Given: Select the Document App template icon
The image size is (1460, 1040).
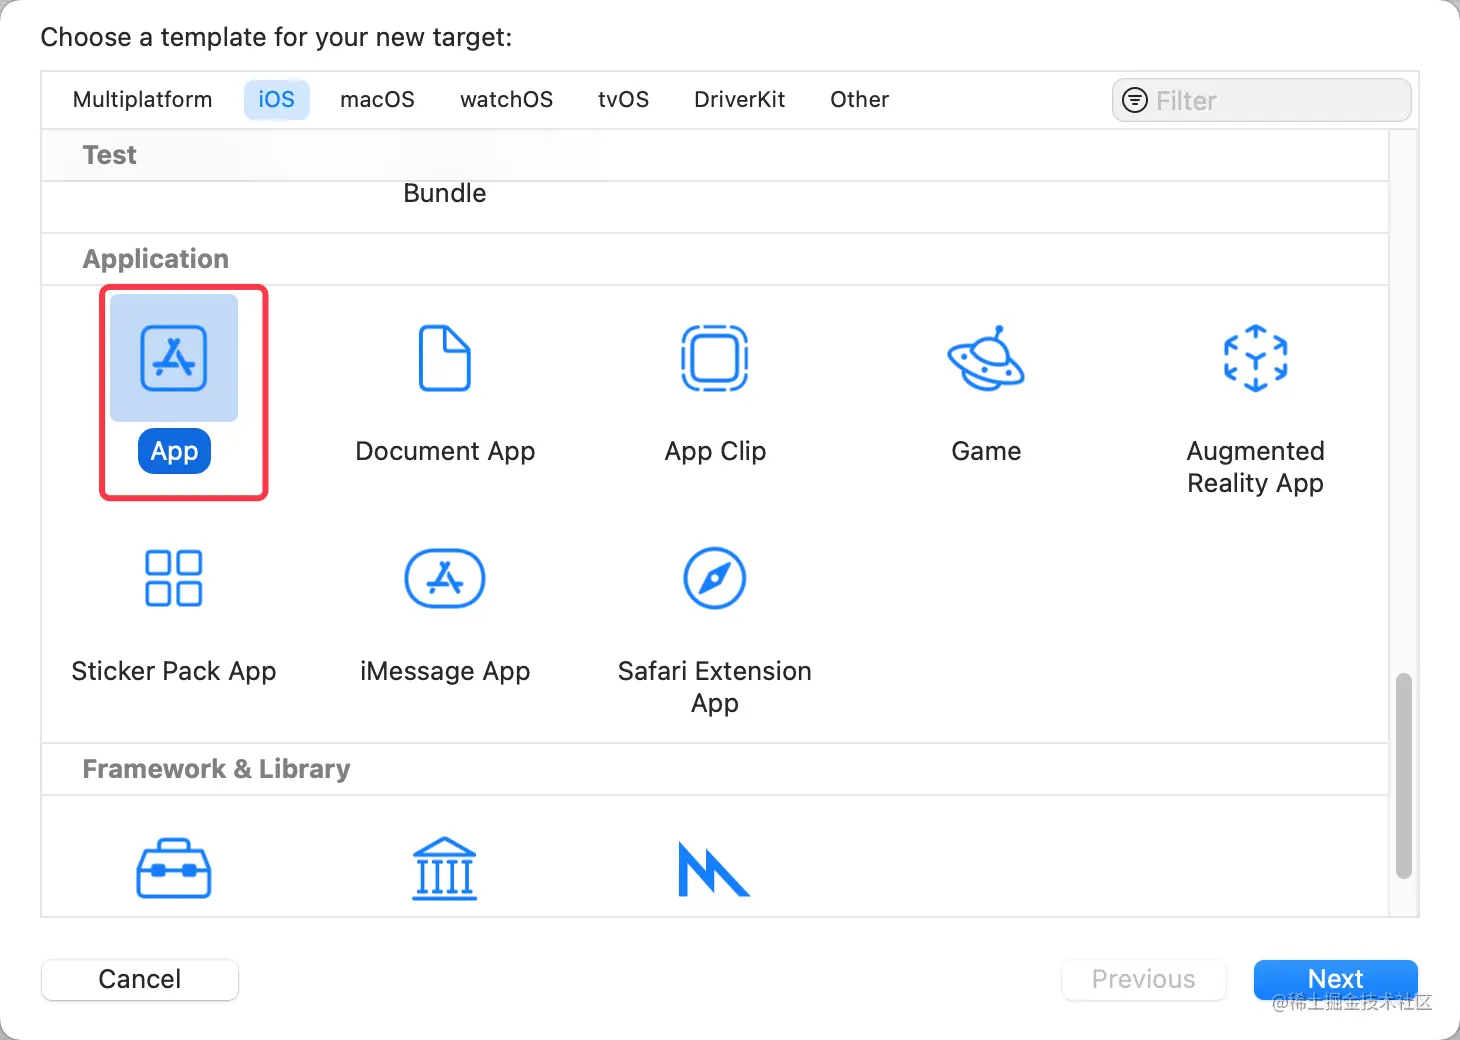Looking at the screenshot, I should click(x=445, y=358).
